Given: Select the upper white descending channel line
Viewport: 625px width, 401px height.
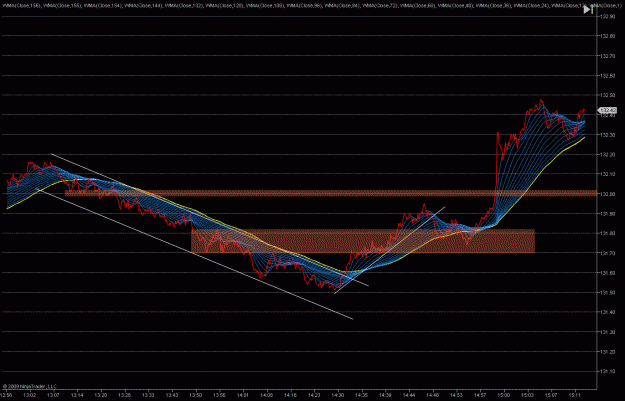Looking at the screenshot, I should click(x=209, y=220).
